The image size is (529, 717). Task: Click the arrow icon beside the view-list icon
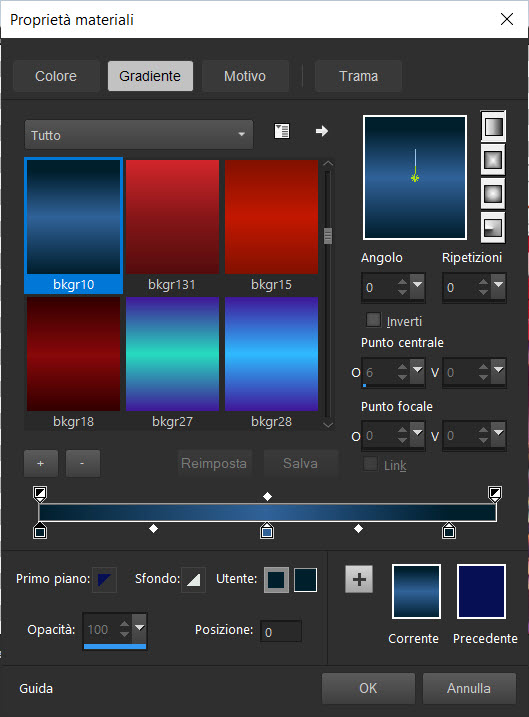coord(322,131)
